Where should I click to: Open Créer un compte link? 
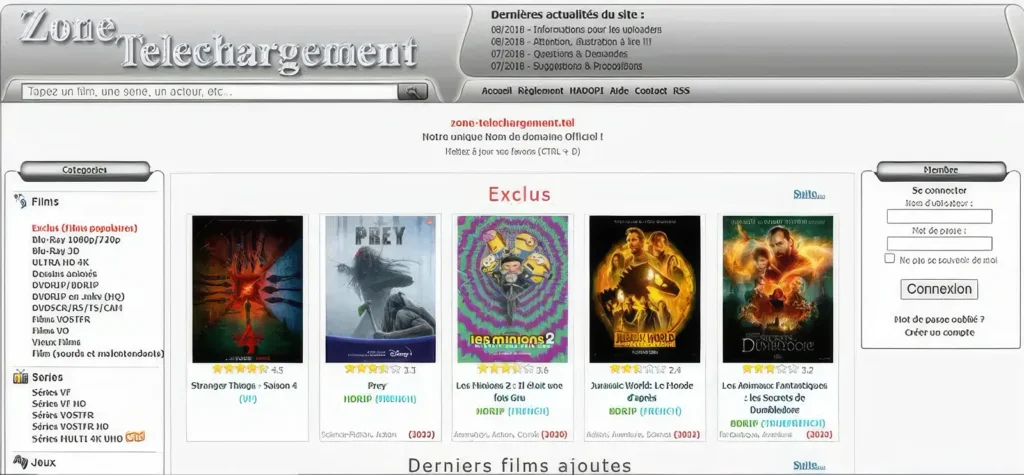(939, 333)
